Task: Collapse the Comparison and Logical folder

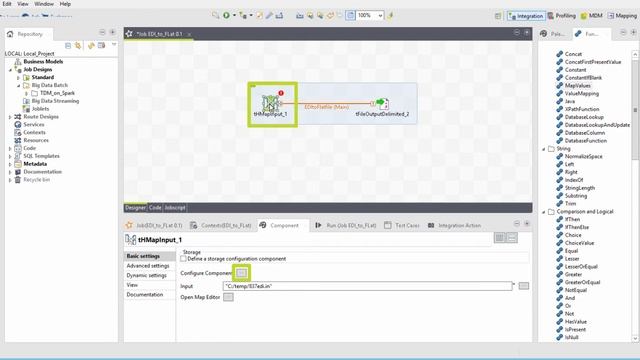Action: [x=544, y=212]
